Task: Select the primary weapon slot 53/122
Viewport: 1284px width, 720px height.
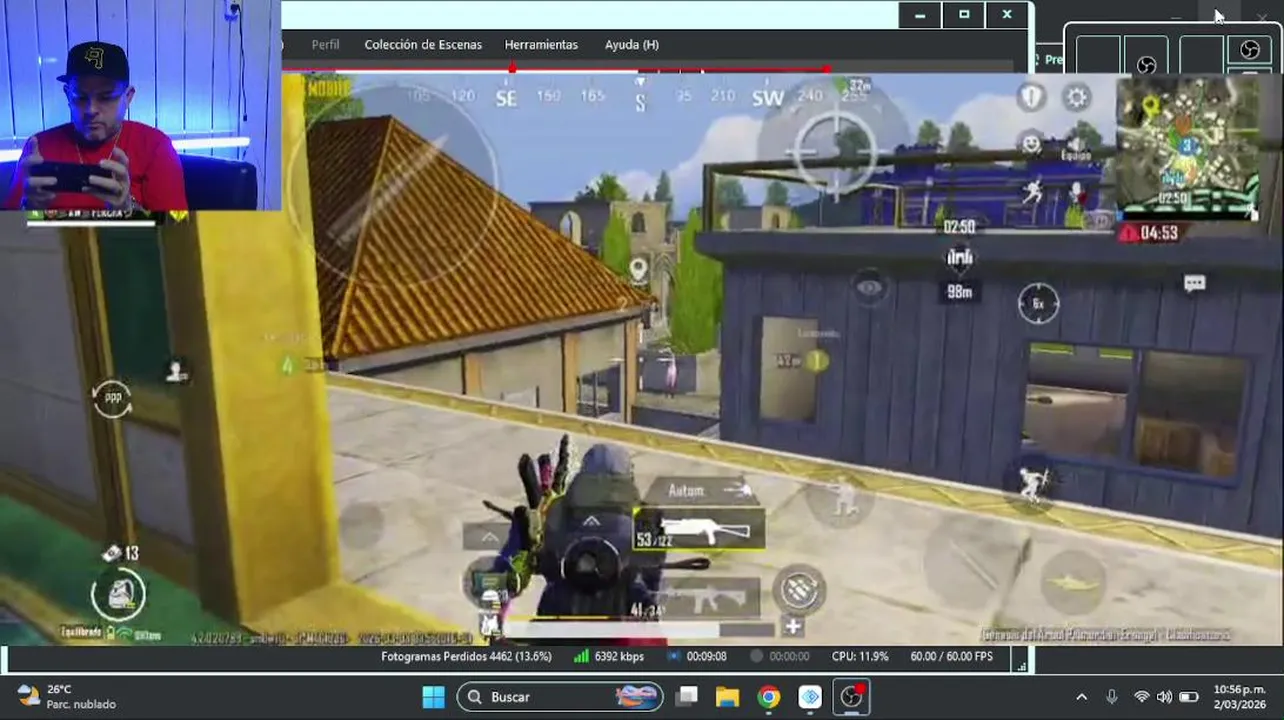Action: click(699, 530)
